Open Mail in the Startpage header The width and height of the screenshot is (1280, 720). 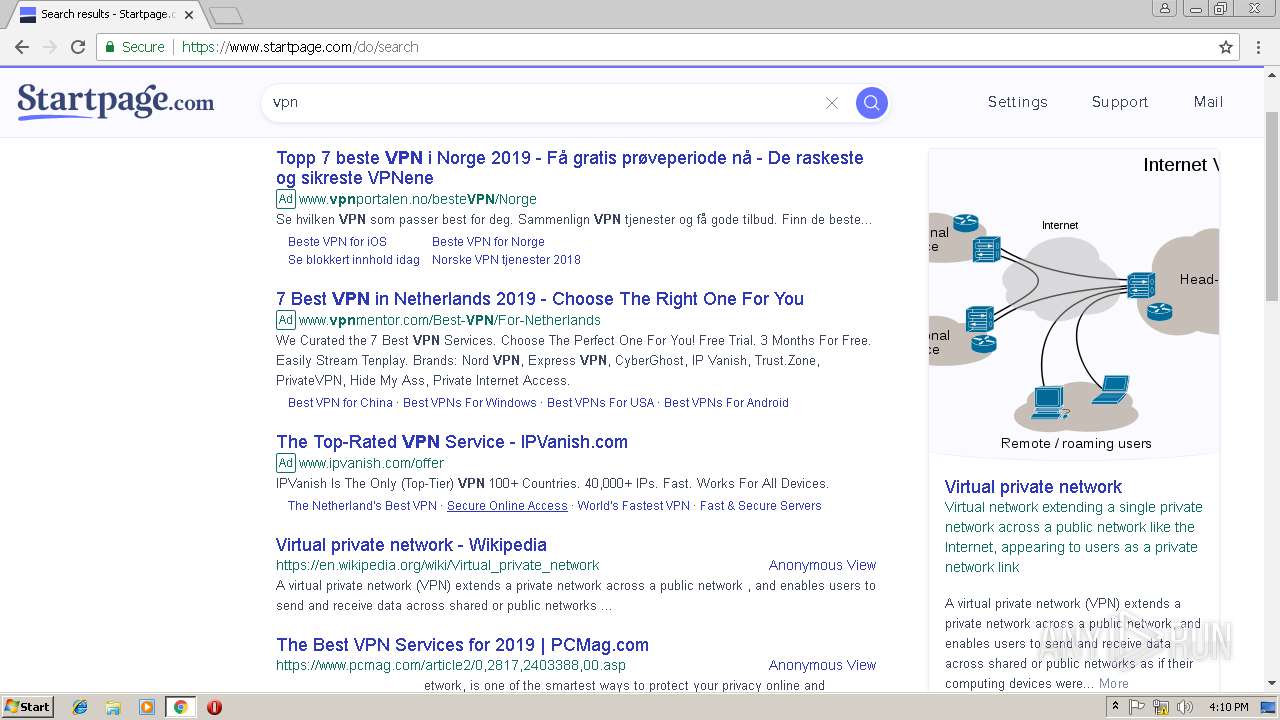click(x=1208, y=102)
